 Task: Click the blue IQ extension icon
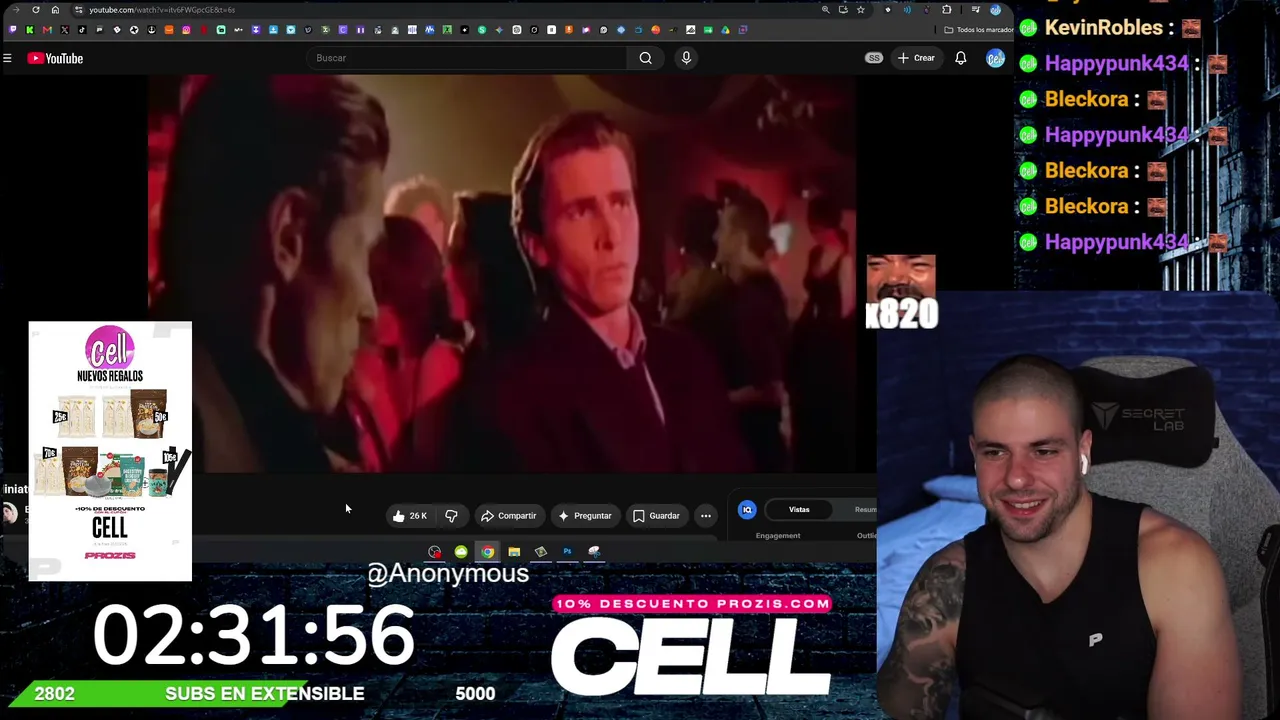747,510
